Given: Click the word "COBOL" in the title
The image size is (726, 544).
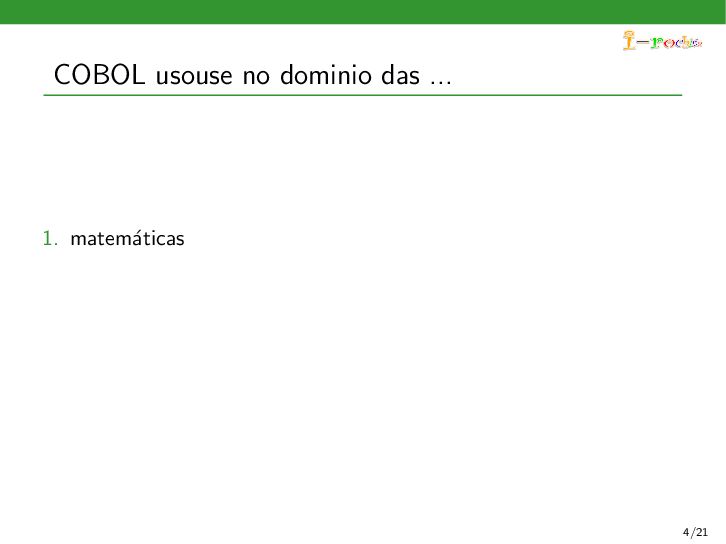Looking at the screenshot, I should point(100,75).
